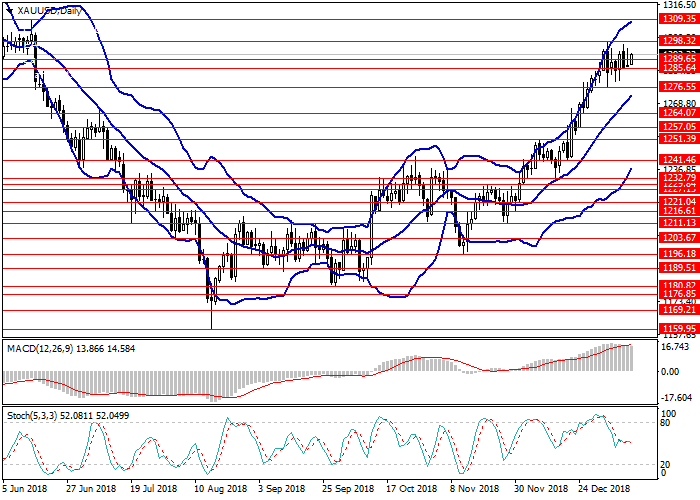Screen dimensions: 700x500
Task: Select the 17 Oct 2018 date marker
Action: (412, 490)
